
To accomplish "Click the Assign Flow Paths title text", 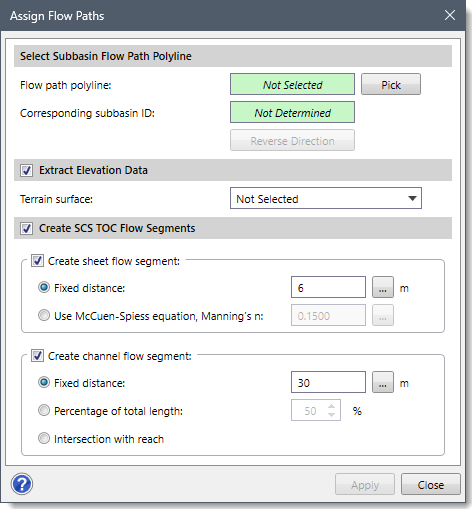I will point(57,16).
